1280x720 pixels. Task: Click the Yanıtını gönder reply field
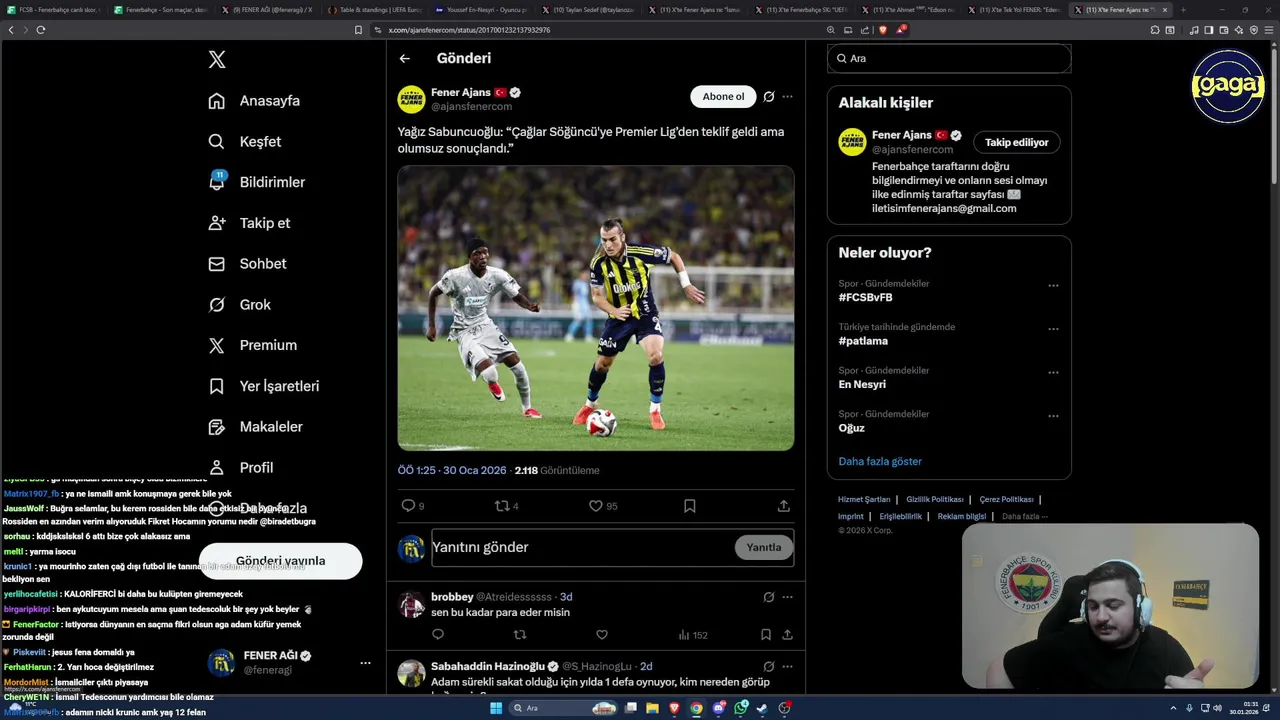pos(582,548)
